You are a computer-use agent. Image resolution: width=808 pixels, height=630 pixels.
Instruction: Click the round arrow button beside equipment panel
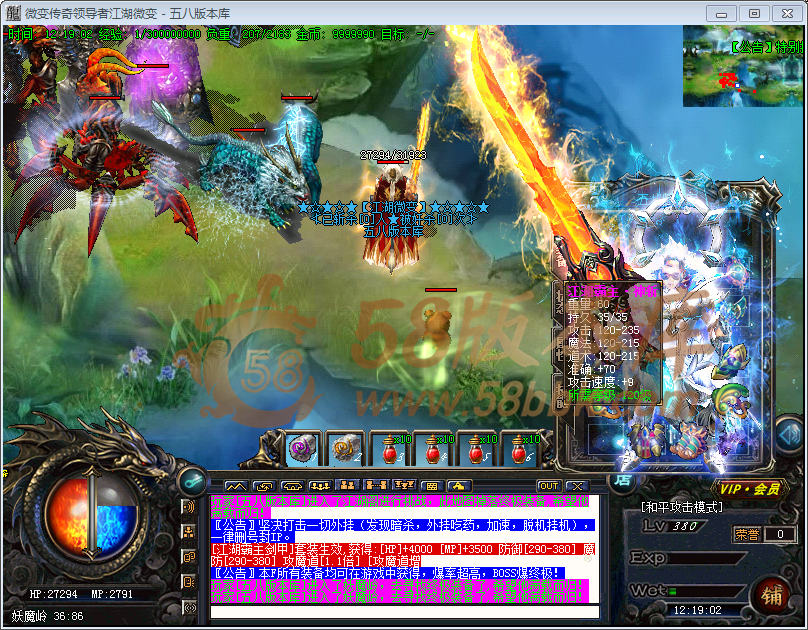click(x=790, y=436)
